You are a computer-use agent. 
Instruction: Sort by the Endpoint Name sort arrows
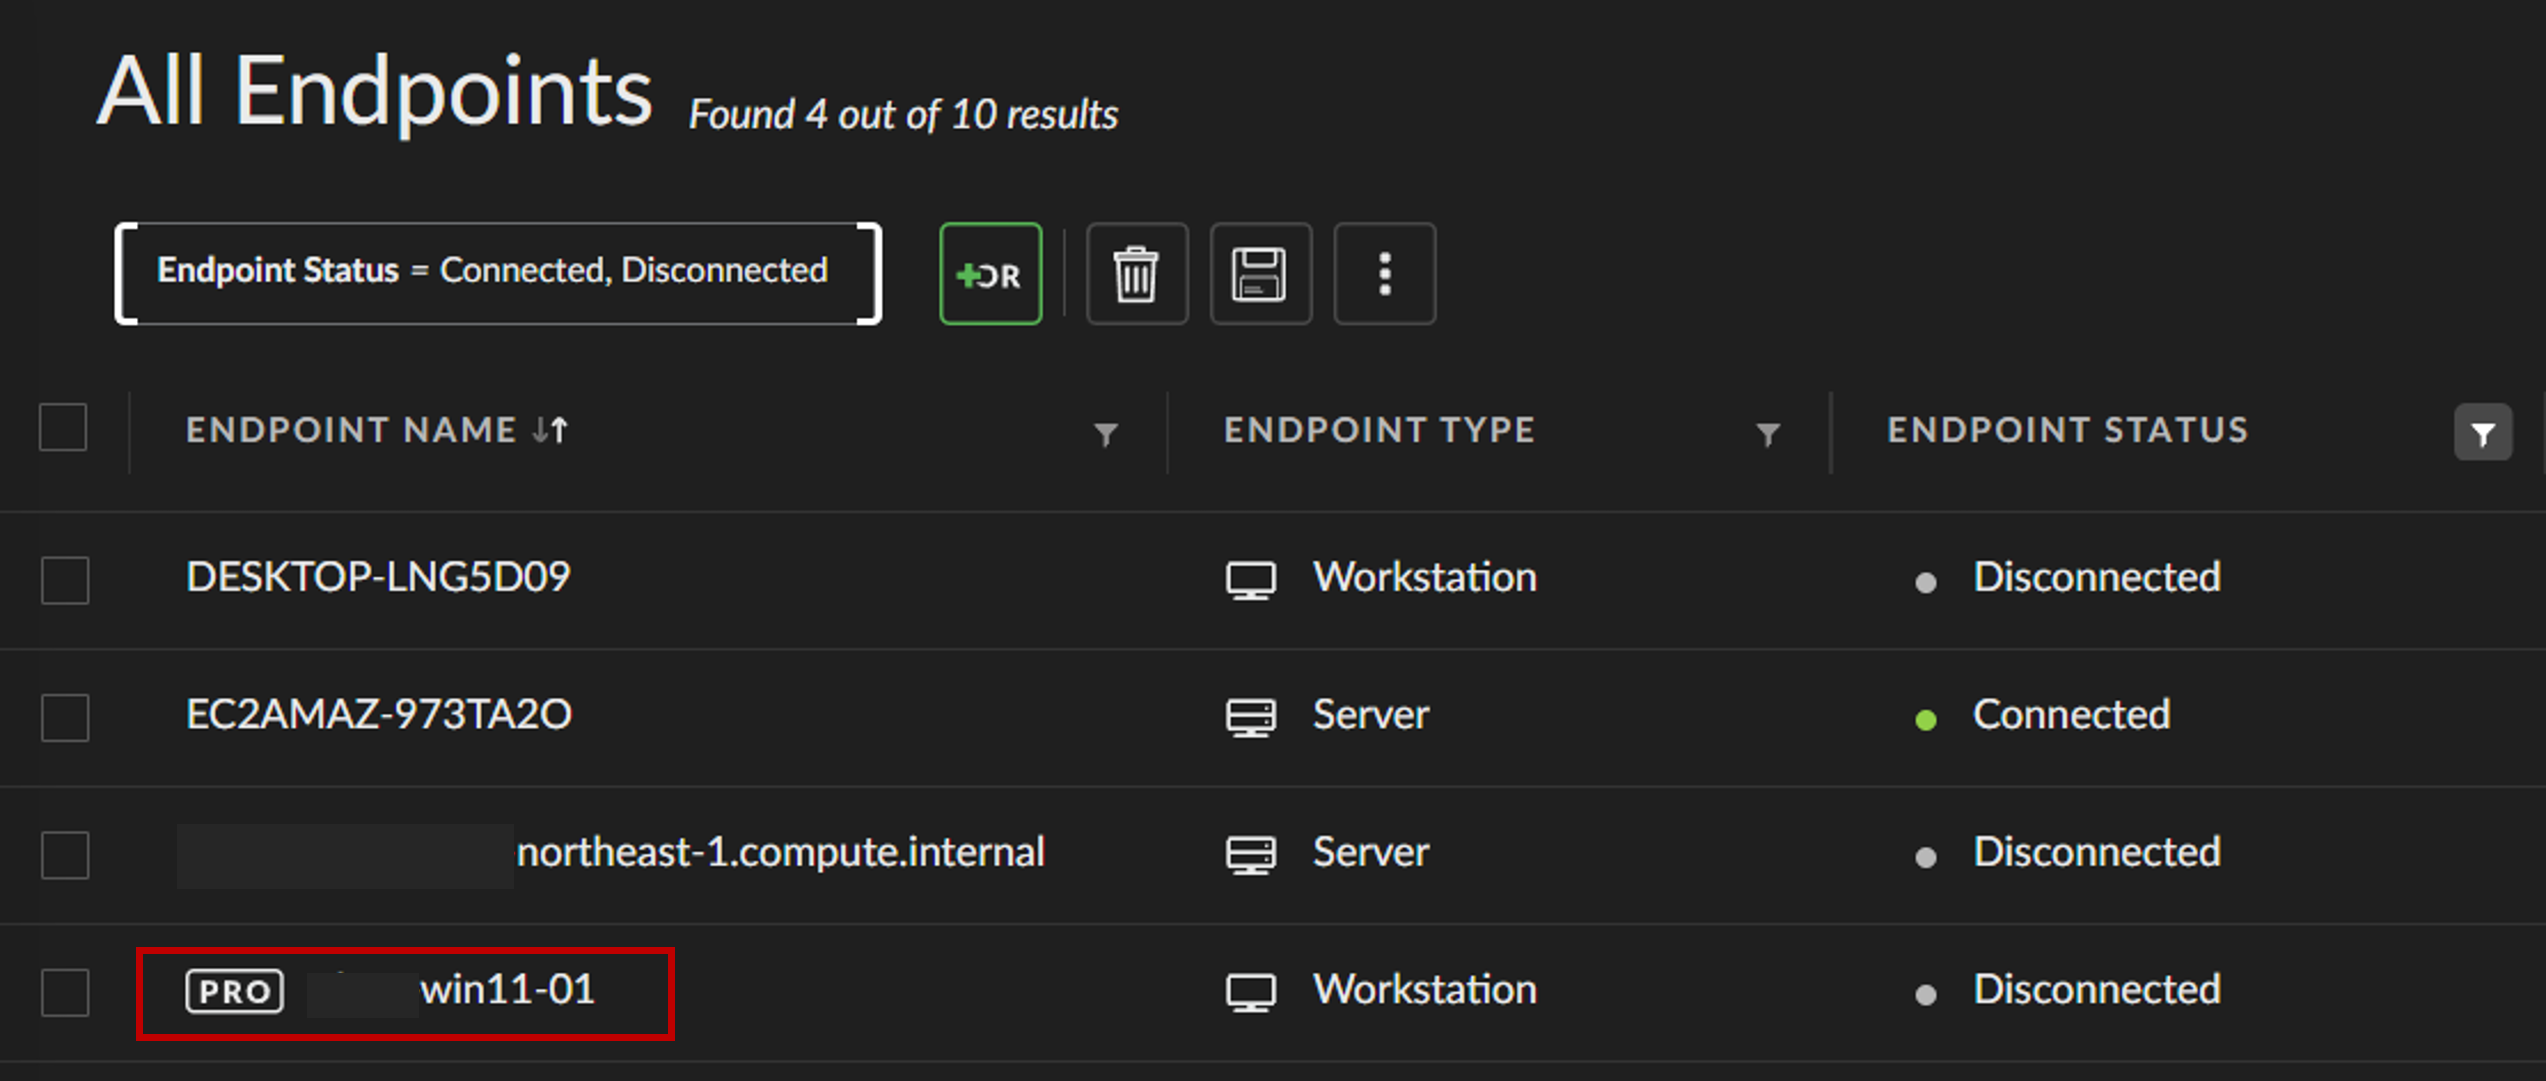coord(550,430)
